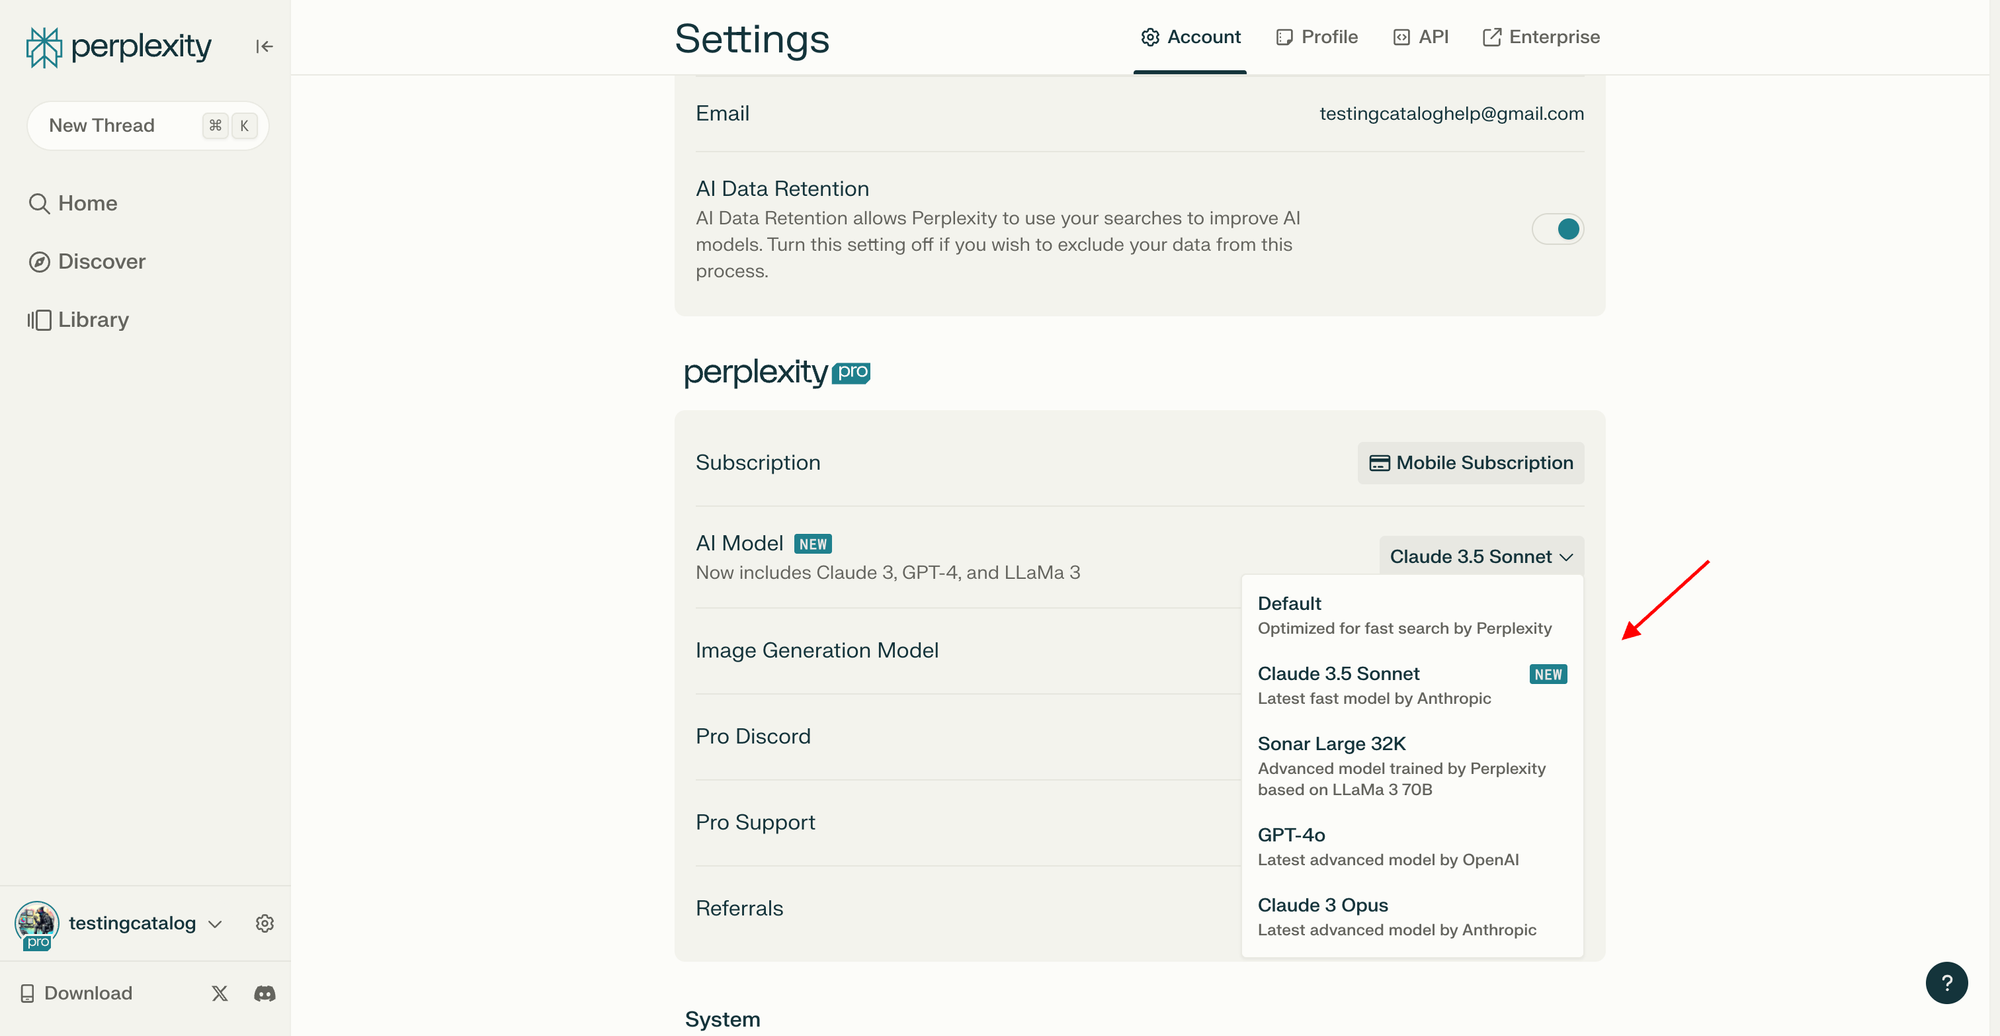Open the Enterprise external link
Image resolution: width=2000 pixels, height=1036 pixels.
(x=1541, y=37)
